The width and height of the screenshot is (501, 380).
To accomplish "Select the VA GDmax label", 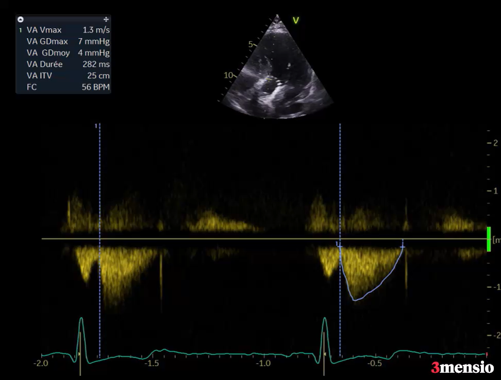I will (x=47, y=41).
